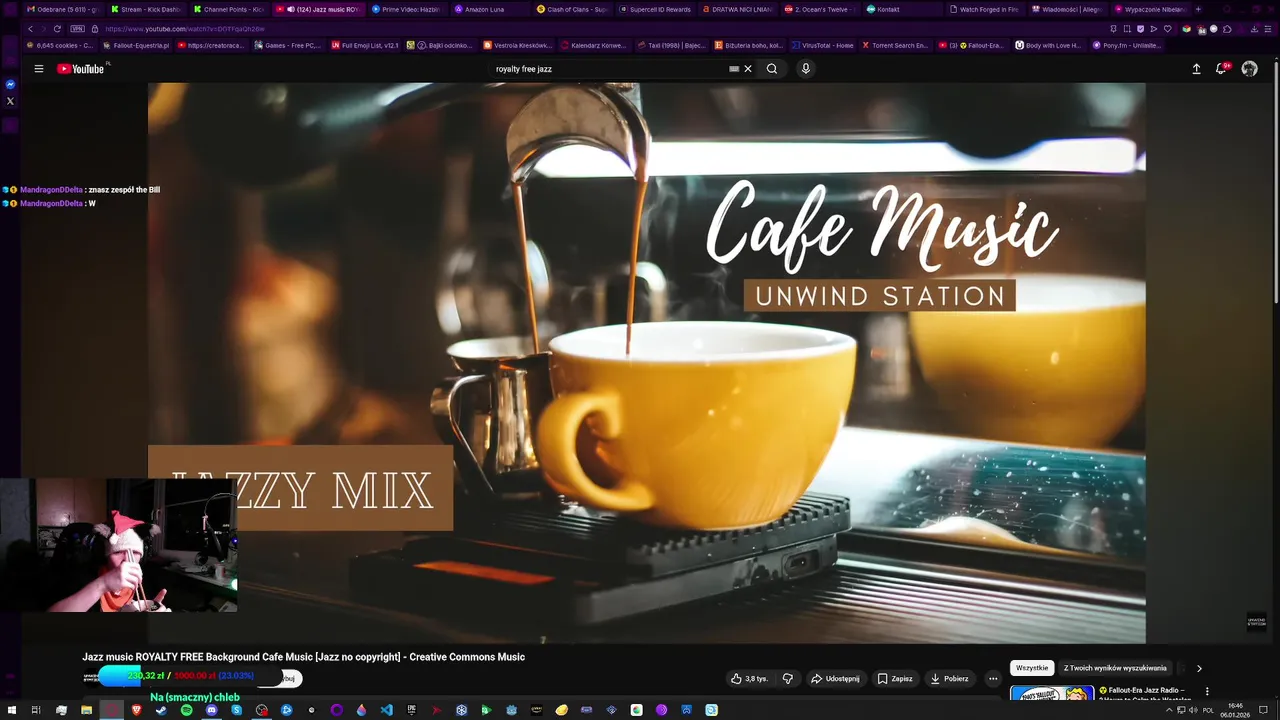Image resolution: width=1280 pixels, height=720 pixels.
Task: Show more filter chips with right arrow
Action: click(x=1199, y=668)
